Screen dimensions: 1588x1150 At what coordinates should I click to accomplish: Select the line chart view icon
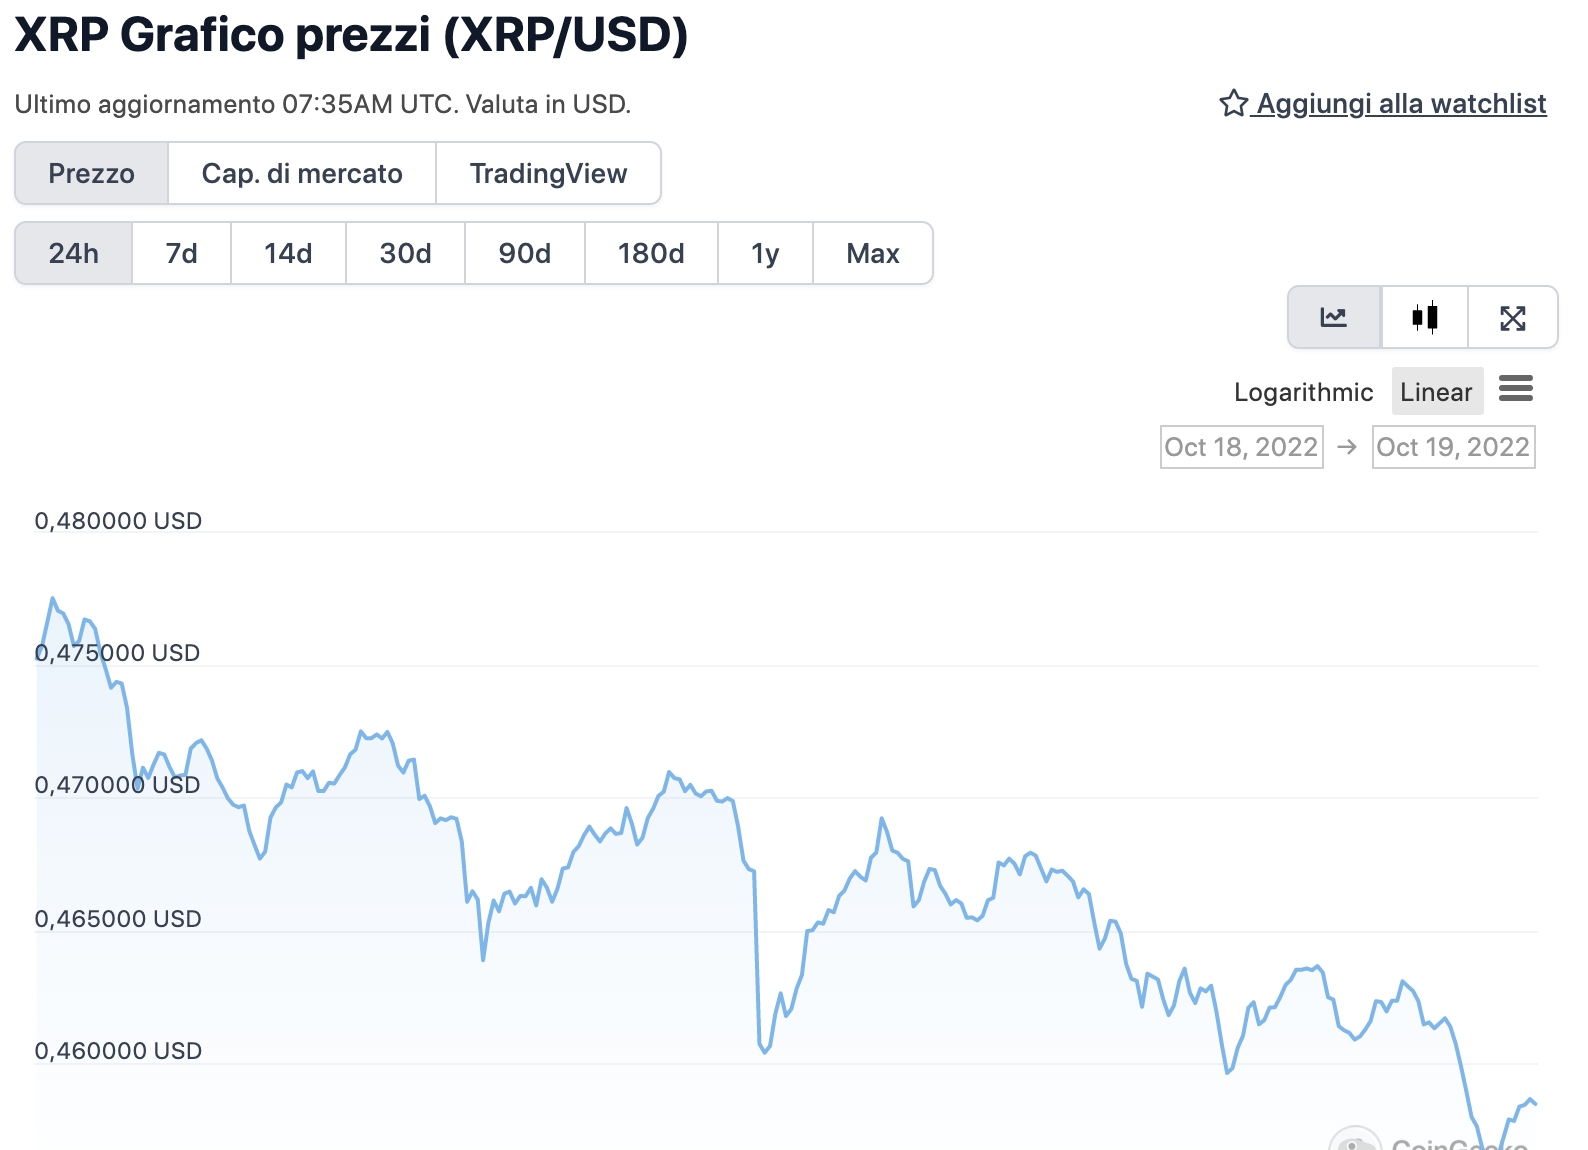pyautogui.click(x=1334, y=318)
